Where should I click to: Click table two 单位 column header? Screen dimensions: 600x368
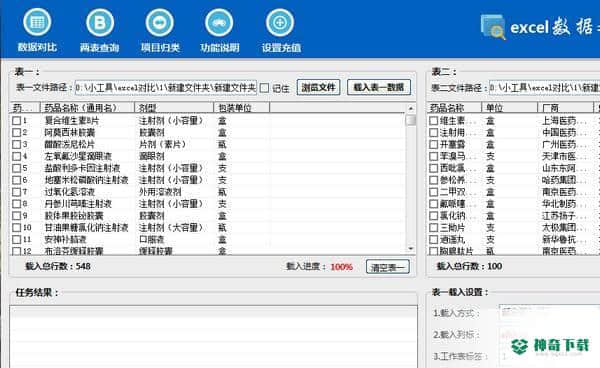(x=509, y=108)
